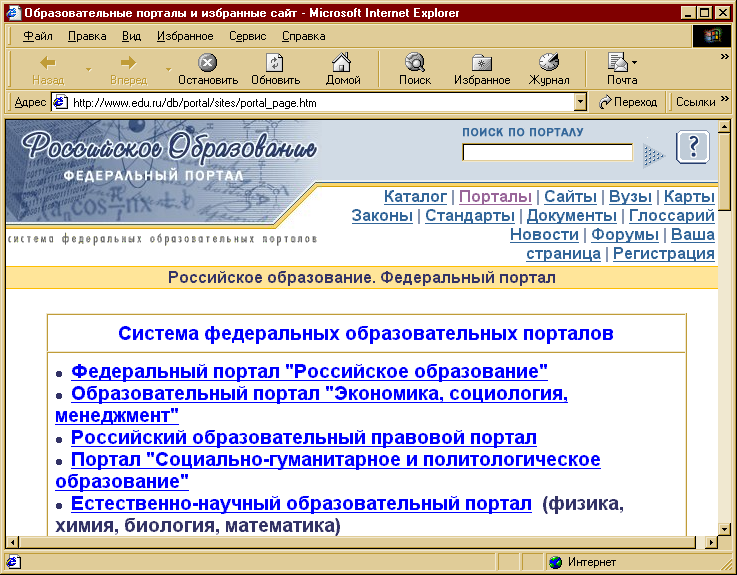Image resolution: width=737 pixels, height=575 pixels.
Task: Click the Ссылки links bar label
Action: (695, 102)
